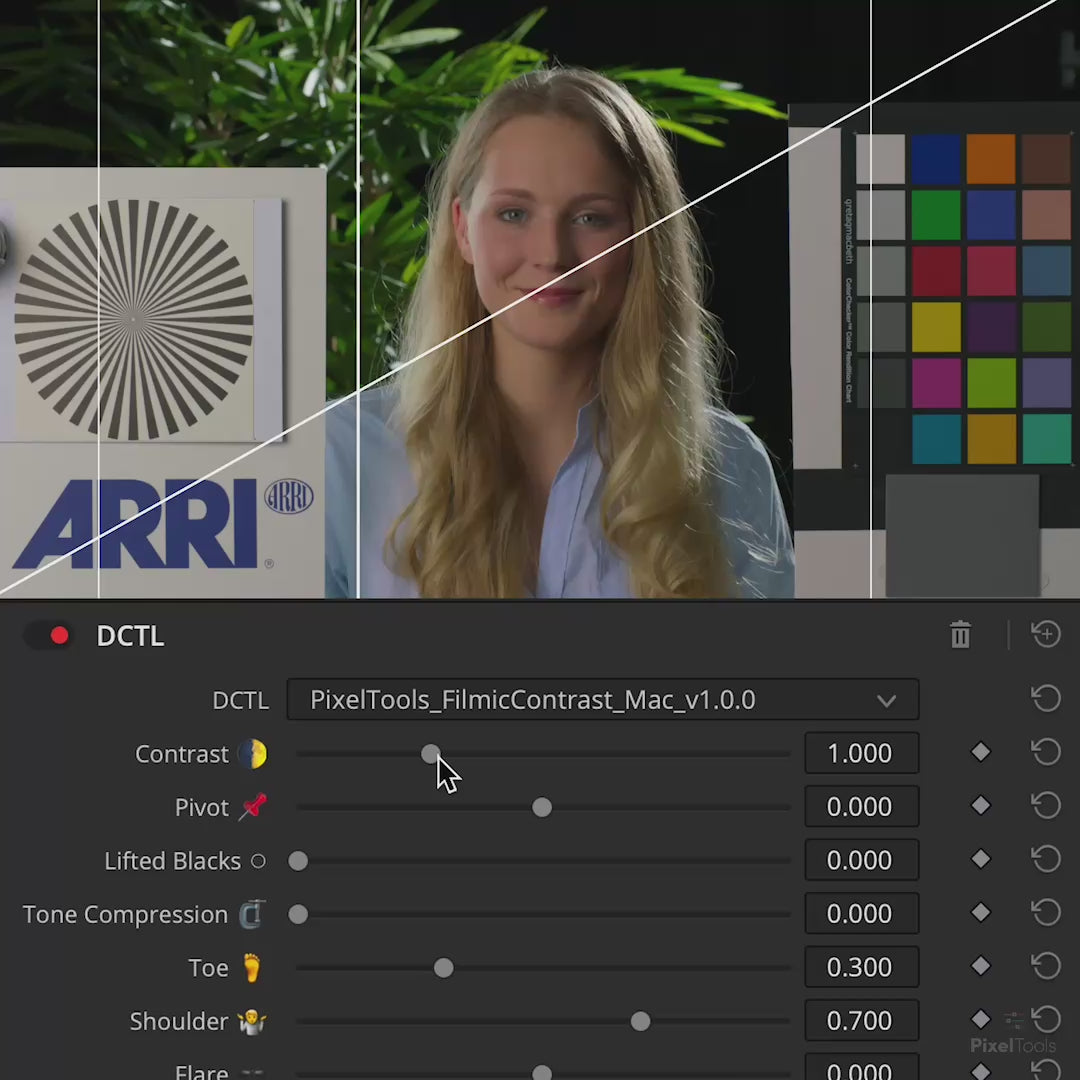Viewport: 1080px width, 1080px height.
Task: Add keyframe for Shoulder parameter
Action: coord(980,1020)
